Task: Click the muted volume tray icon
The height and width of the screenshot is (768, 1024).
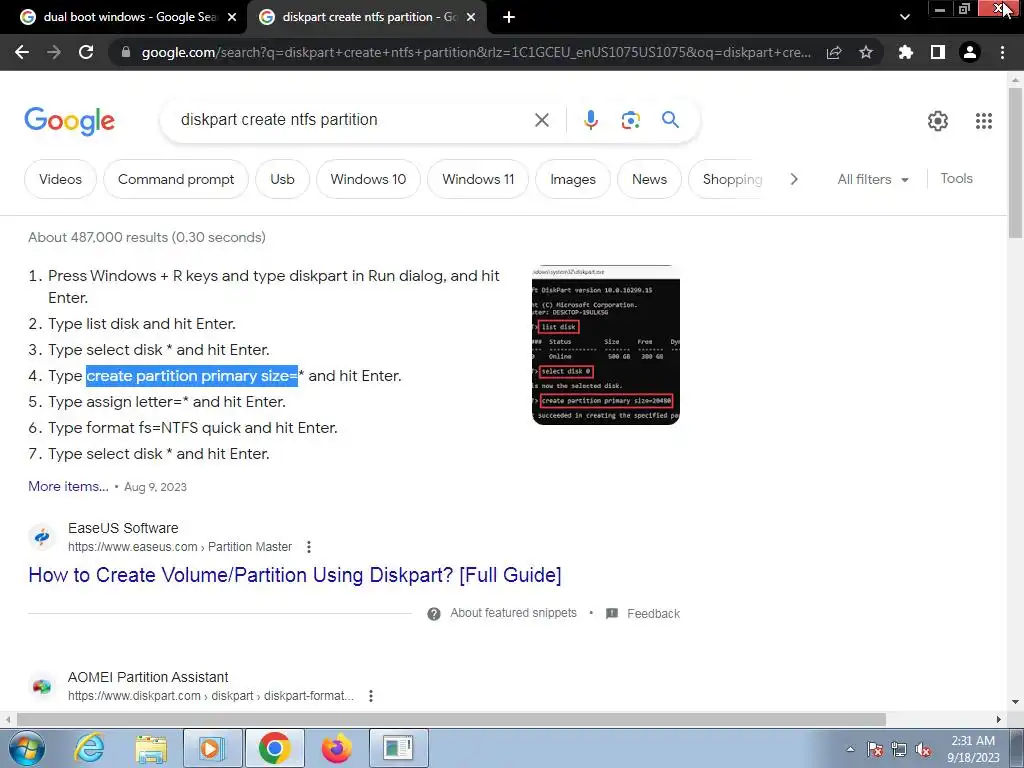Action: [x=923, y=750]
